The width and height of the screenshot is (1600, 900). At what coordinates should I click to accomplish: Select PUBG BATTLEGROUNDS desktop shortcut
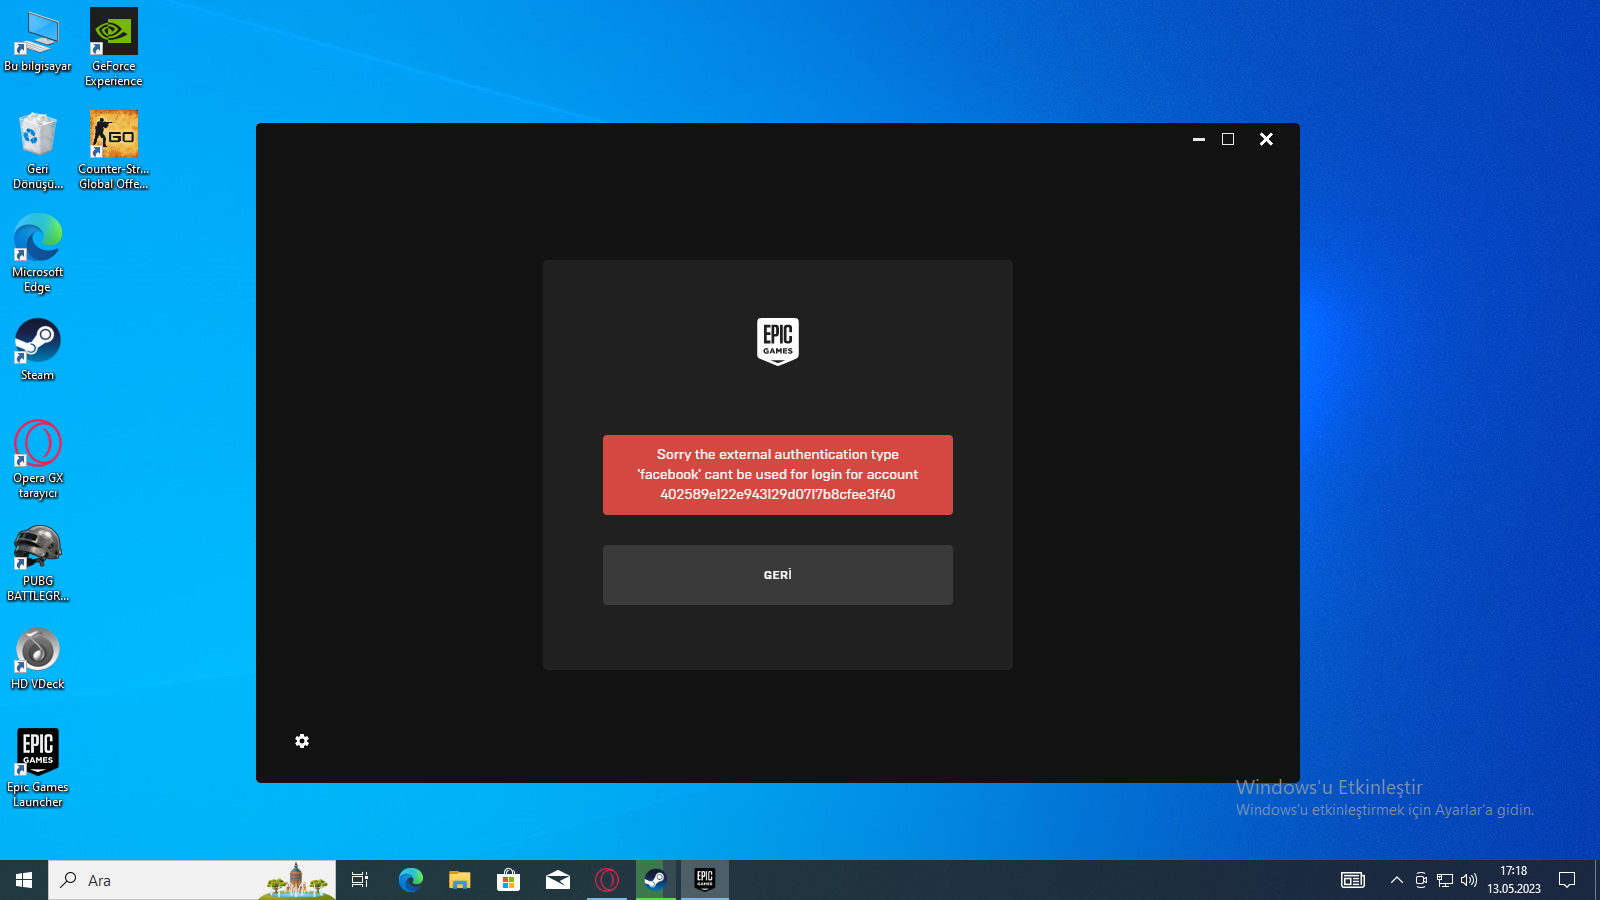tap(38, 563)
